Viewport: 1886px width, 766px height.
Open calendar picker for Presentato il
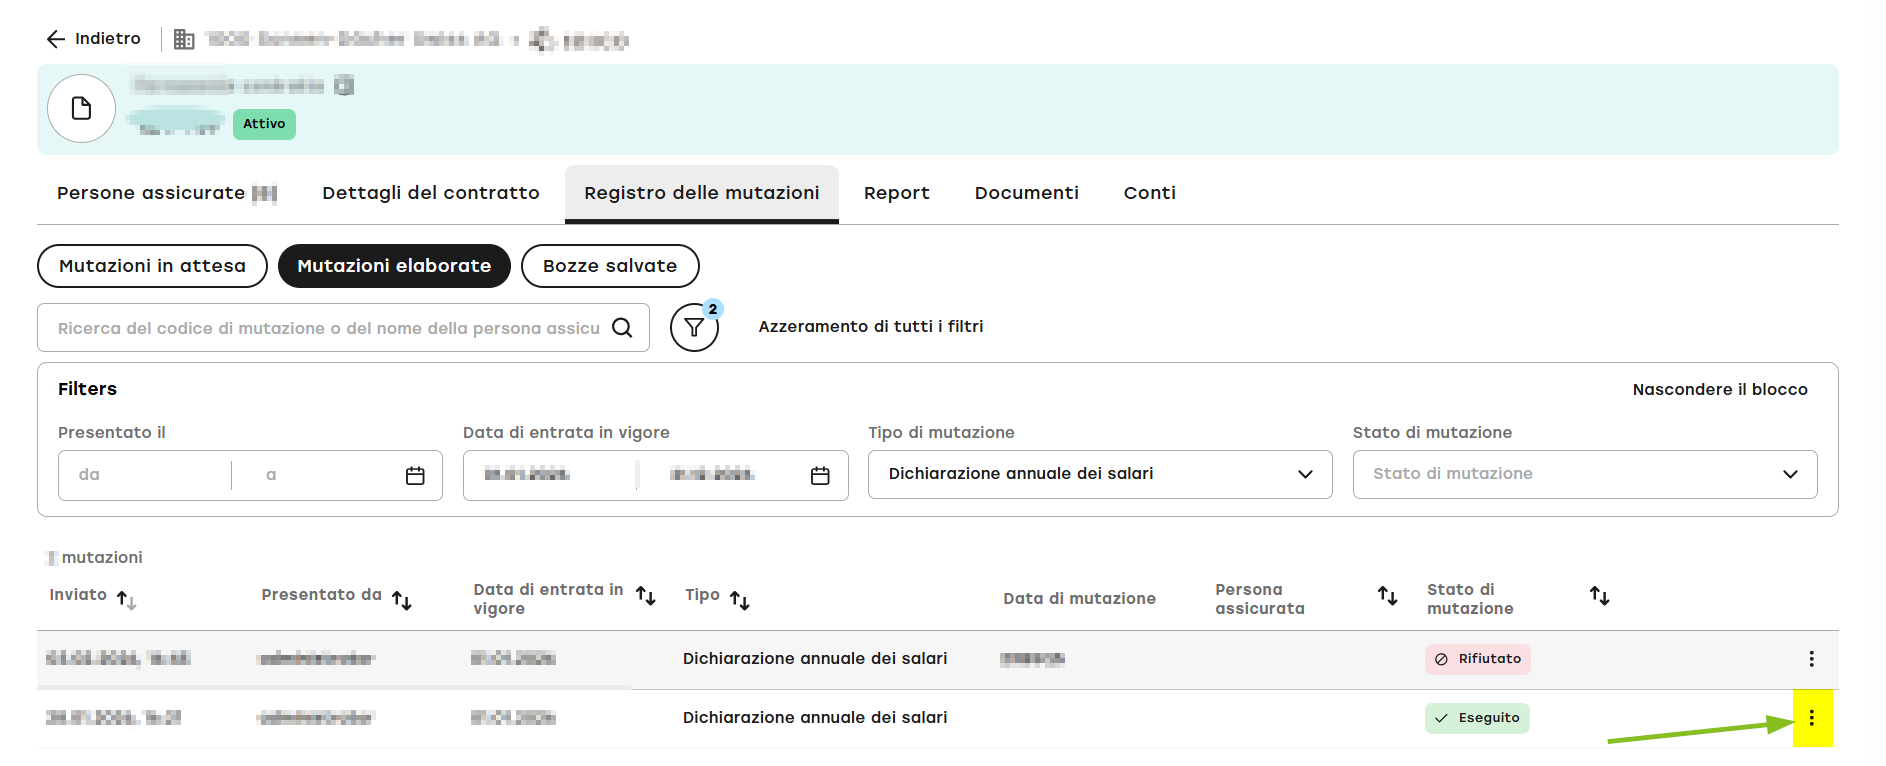point(415,476)
